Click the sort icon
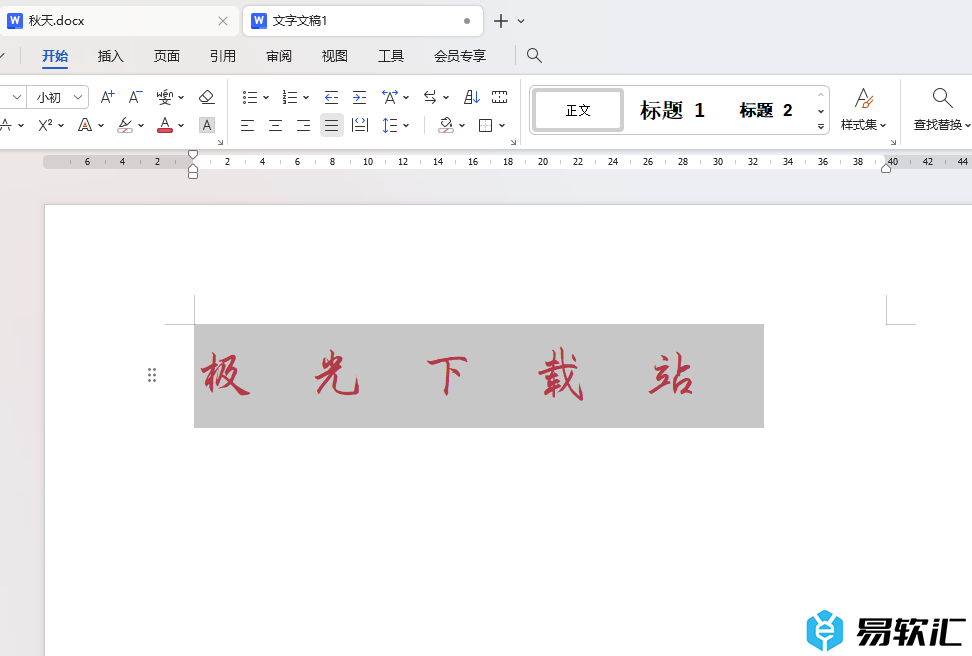 (472, 97)
